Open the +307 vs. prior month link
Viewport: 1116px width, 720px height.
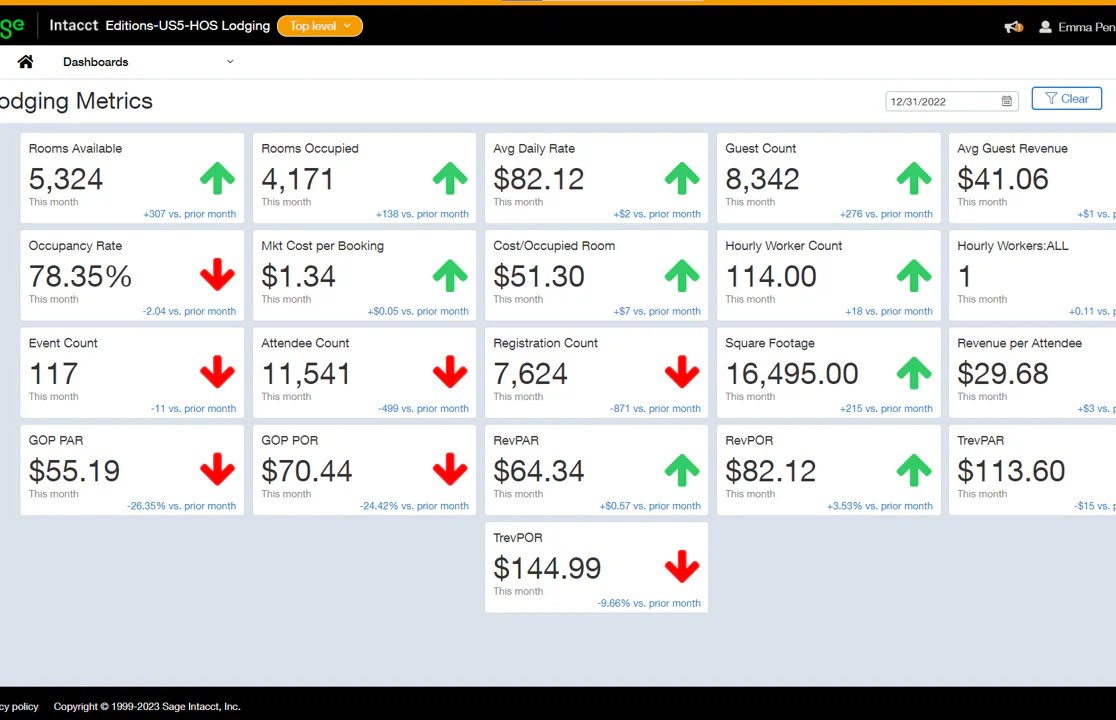point(189,214)
